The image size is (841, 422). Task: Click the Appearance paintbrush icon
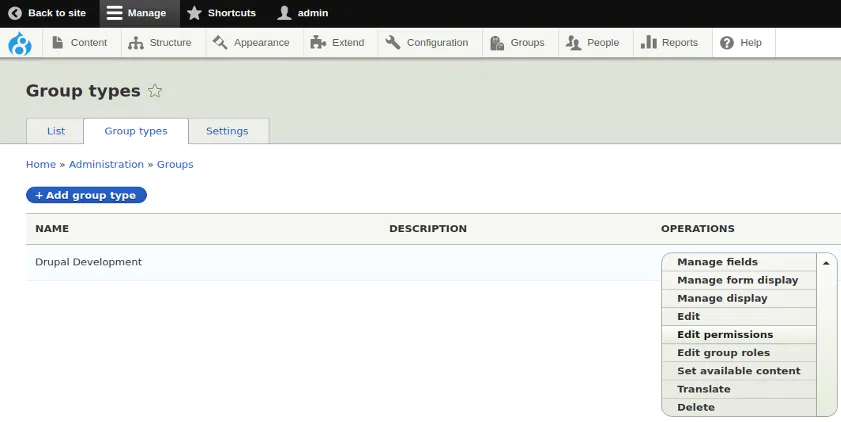[x=220, y=42]
